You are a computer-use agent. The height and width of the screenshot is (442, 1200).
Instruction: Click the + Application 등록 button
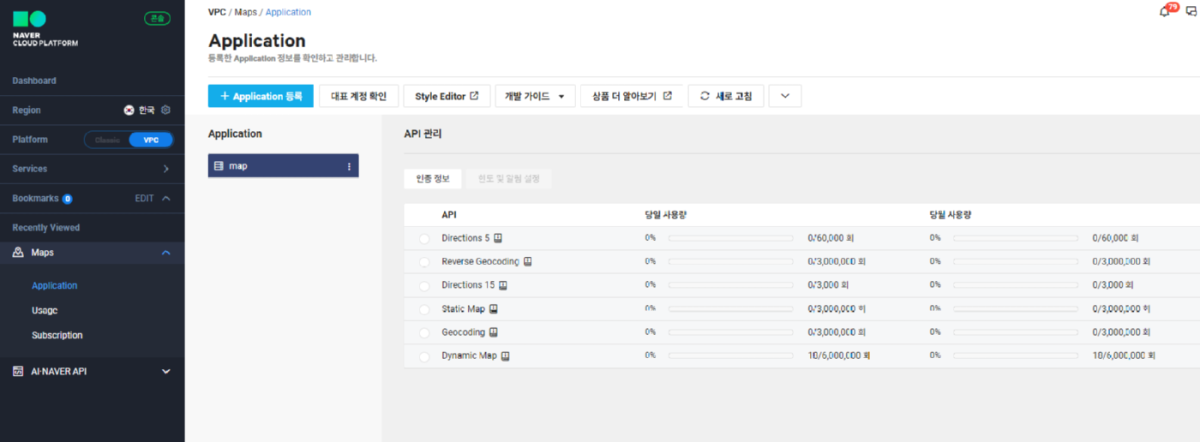pyautogui.click(x=260, y=96)
